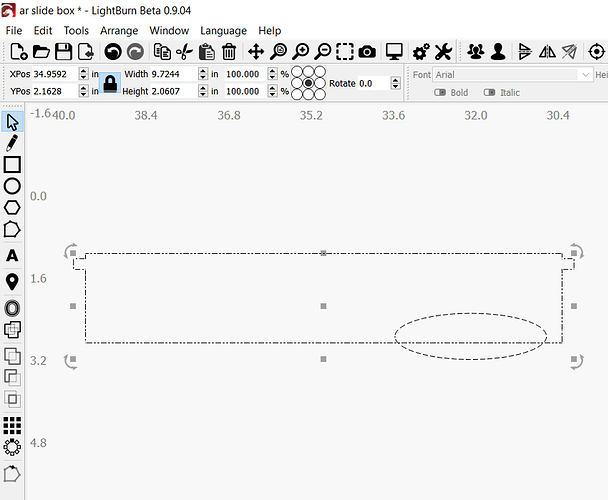The width and height of the screenshot is (608, 500).
Task: Open Grid Array tool
Action: [x=12, y=426]
